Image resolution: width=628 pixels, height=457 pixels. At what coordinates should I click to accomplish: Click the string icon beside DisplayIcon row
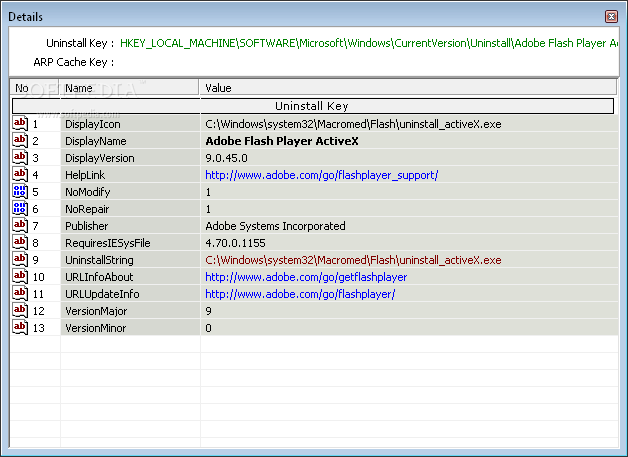point(20,123)
